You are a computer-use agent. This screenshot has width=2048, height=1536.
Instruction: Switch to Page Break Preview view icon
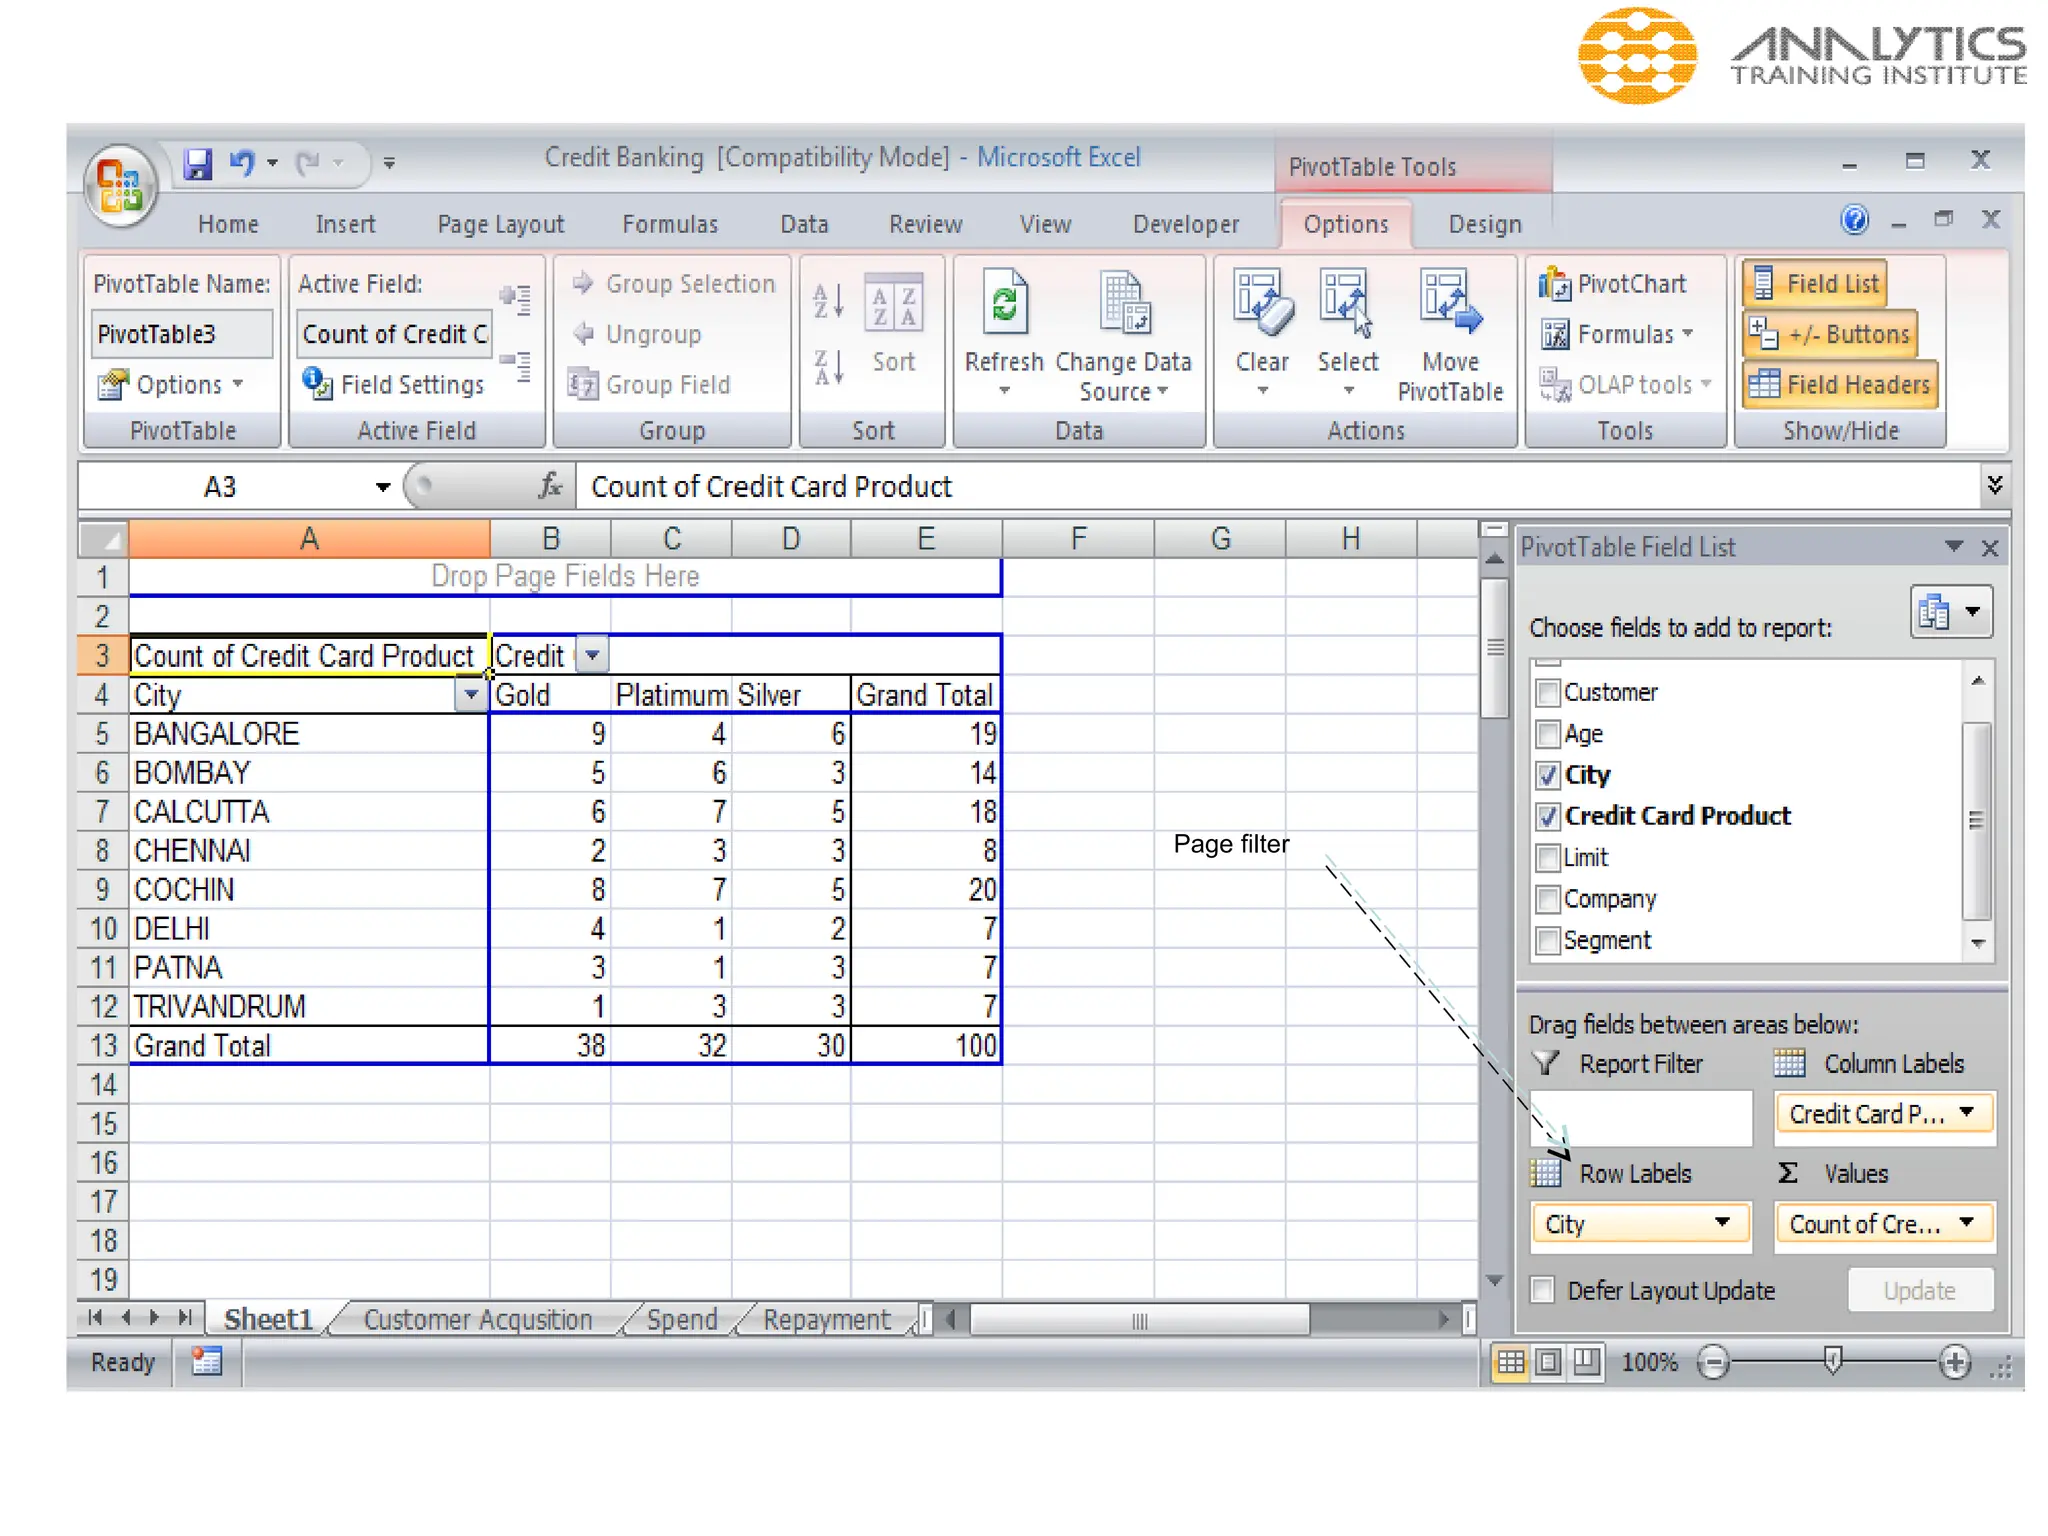pos(1586,1362)
